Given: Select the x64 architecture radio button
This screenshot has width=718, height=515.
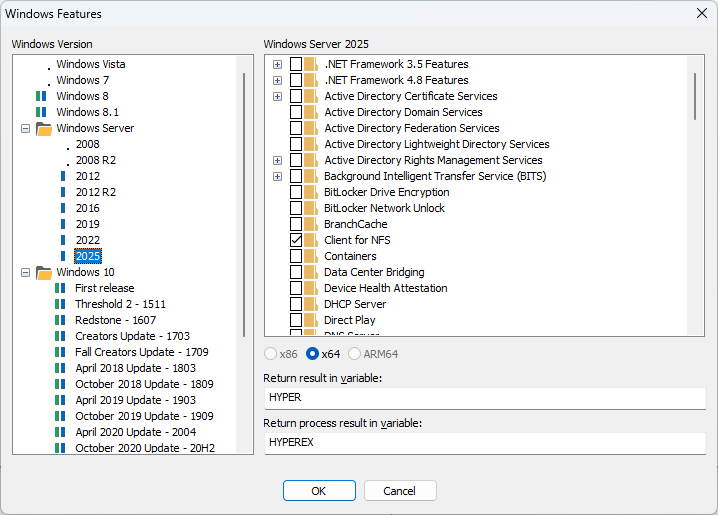Looking at the screenshot, I should tap(312, 354).
